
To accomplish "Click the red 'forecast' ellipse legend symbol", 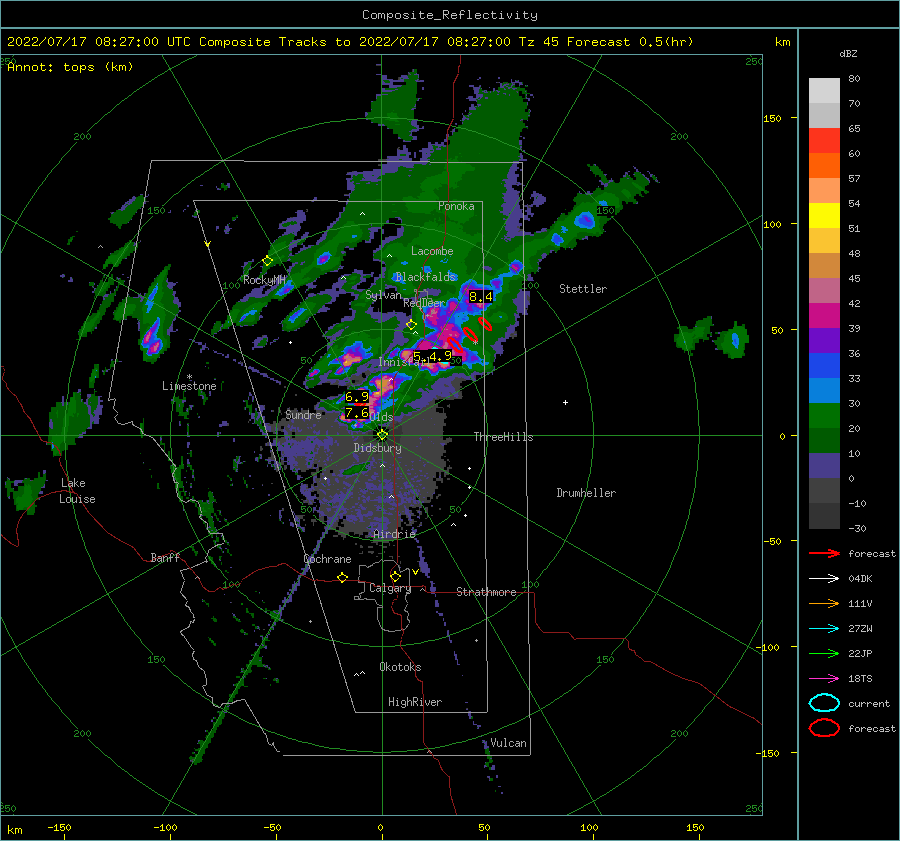I will click(824, 728).
